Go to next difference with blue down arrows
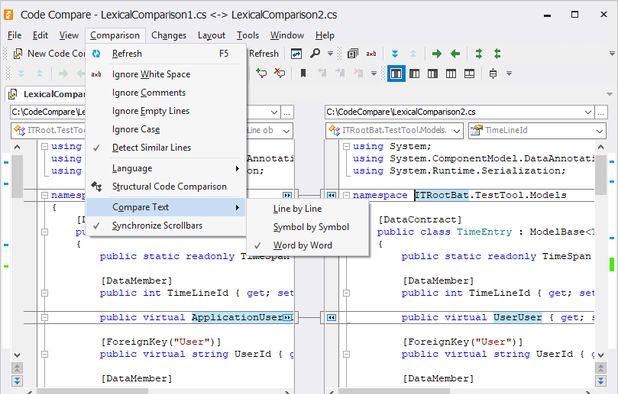 click(x=395, y=54)
